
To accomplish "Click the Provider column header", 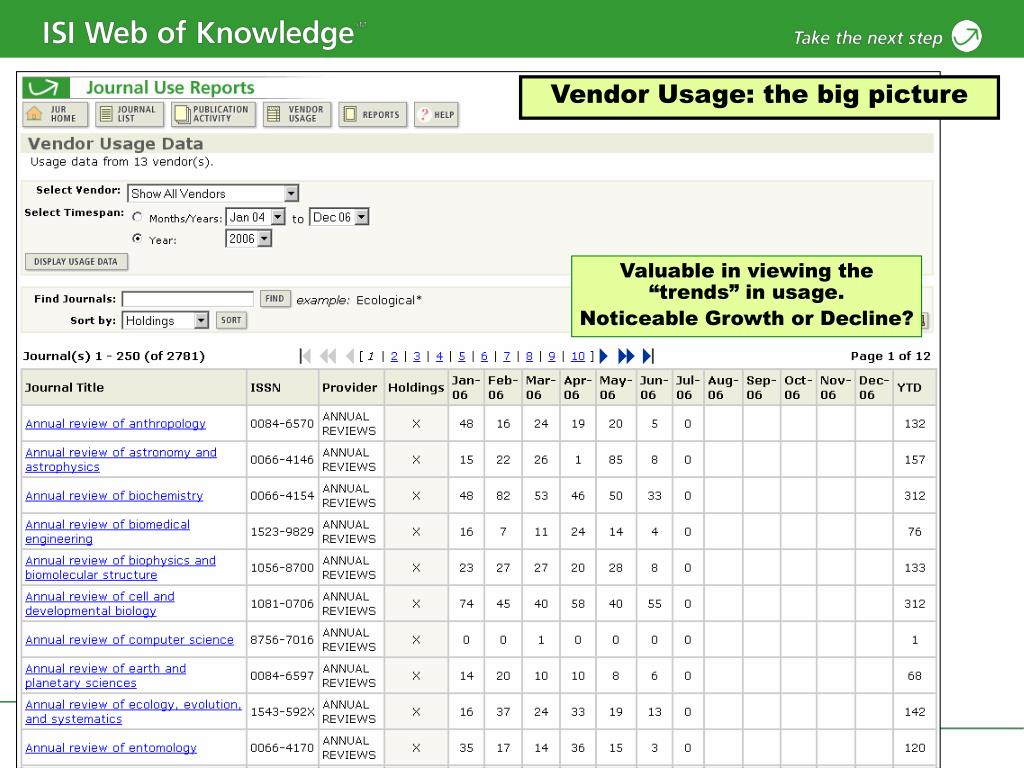I will [349, 387].
